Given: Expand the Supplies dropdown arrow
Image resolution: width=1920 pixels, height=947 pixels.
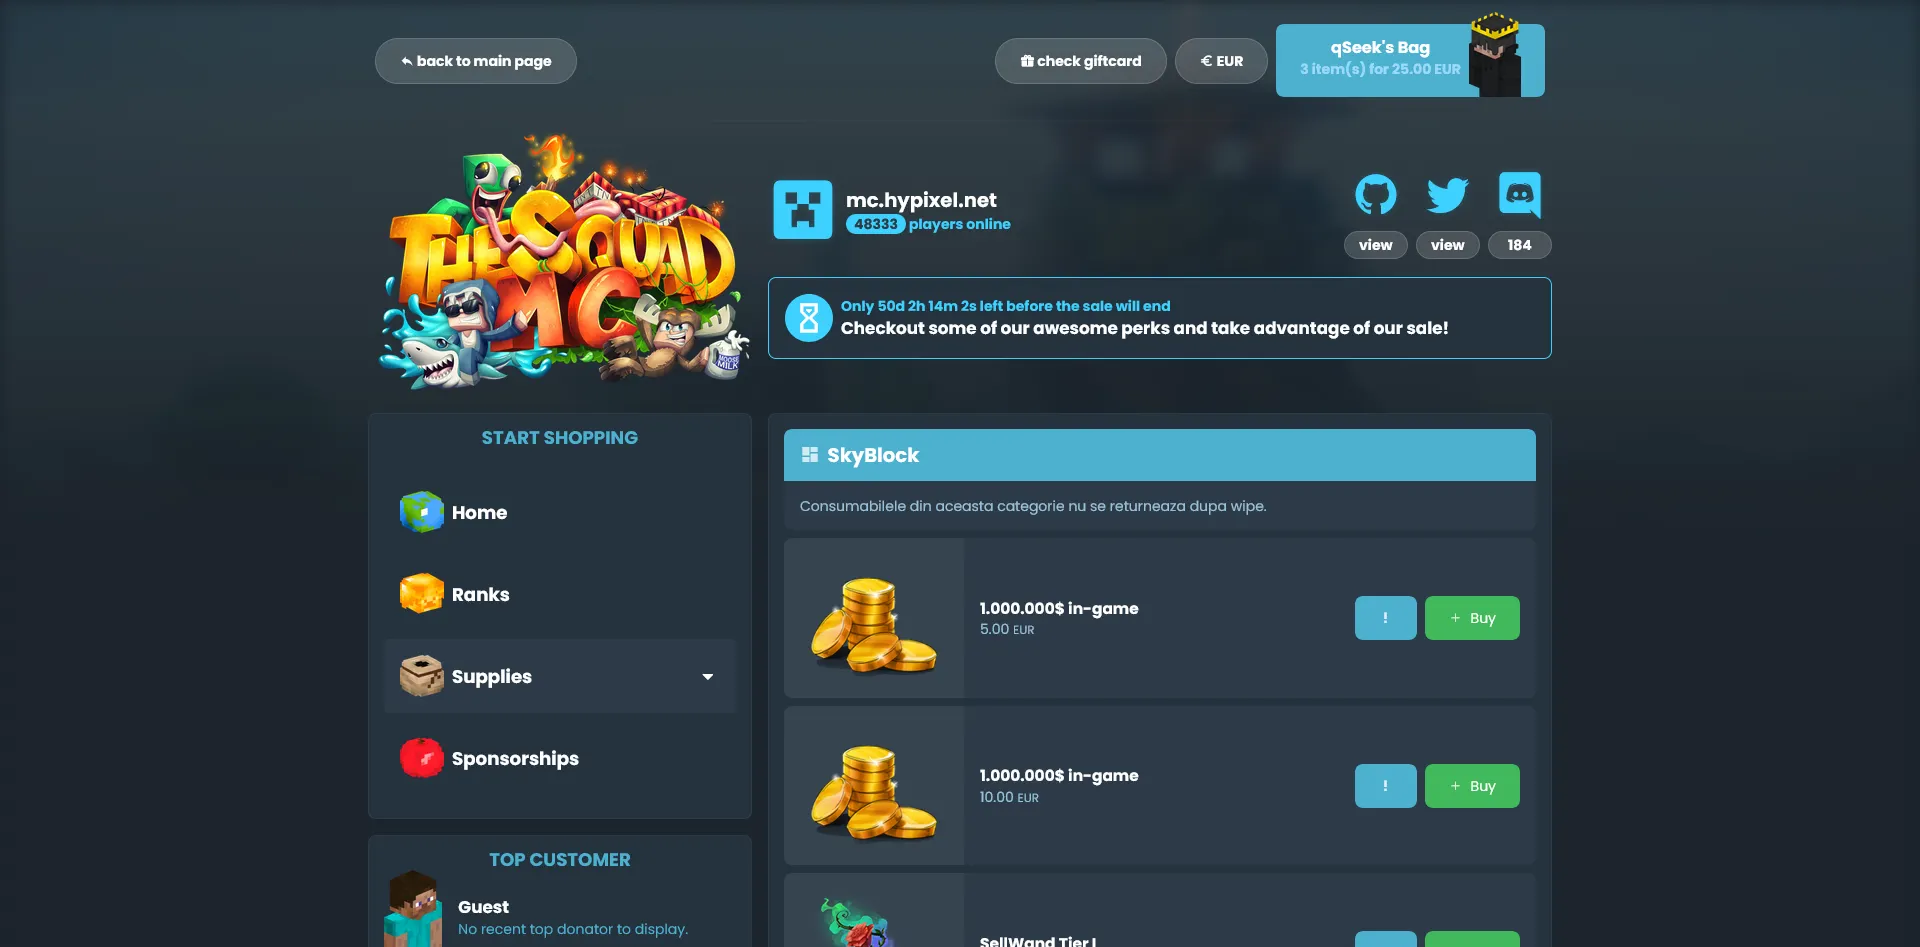Looking at the screenshot, I should (x=708, y=677).
